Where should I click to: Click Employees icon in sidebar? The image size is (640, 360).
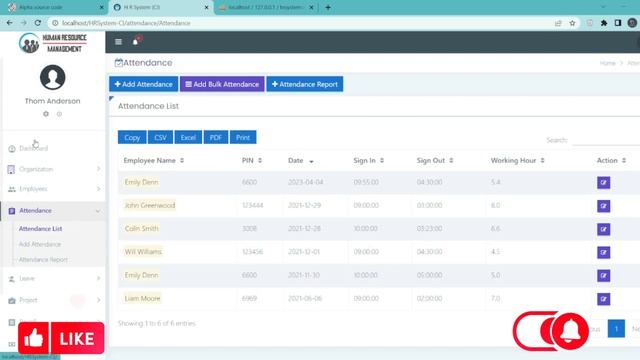[x=12, y=189]
